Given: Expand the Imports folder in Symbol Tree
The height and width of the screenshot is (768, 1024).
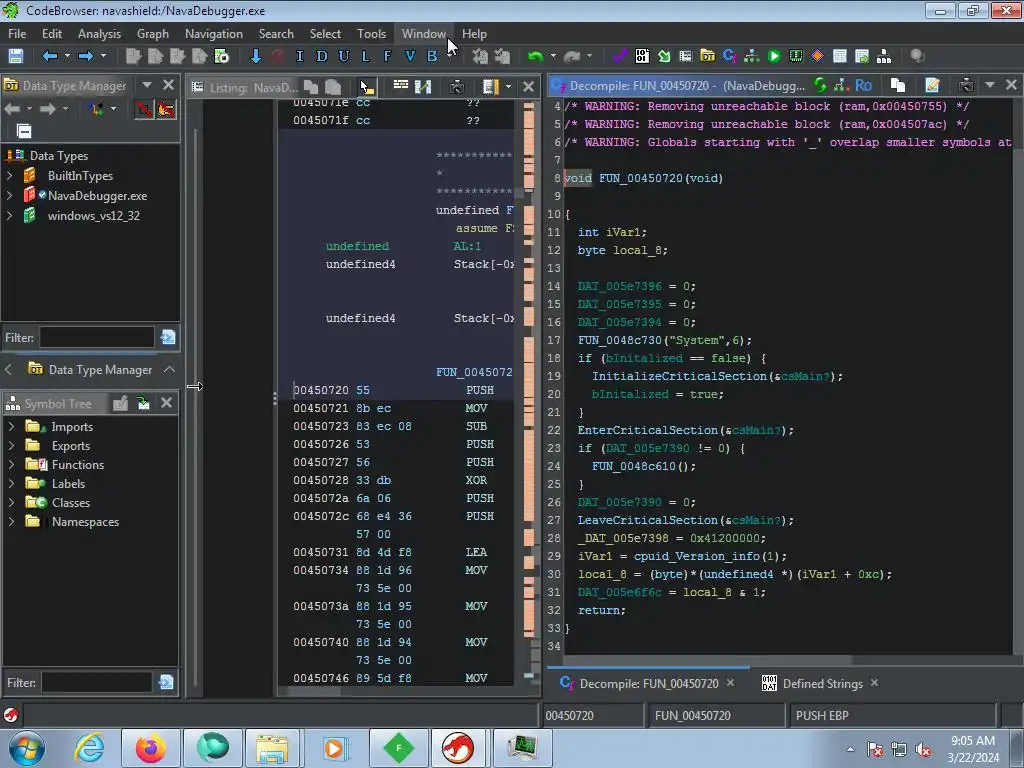Looking at the screenshot, I should pyautogui.click(x=11, y=426).
